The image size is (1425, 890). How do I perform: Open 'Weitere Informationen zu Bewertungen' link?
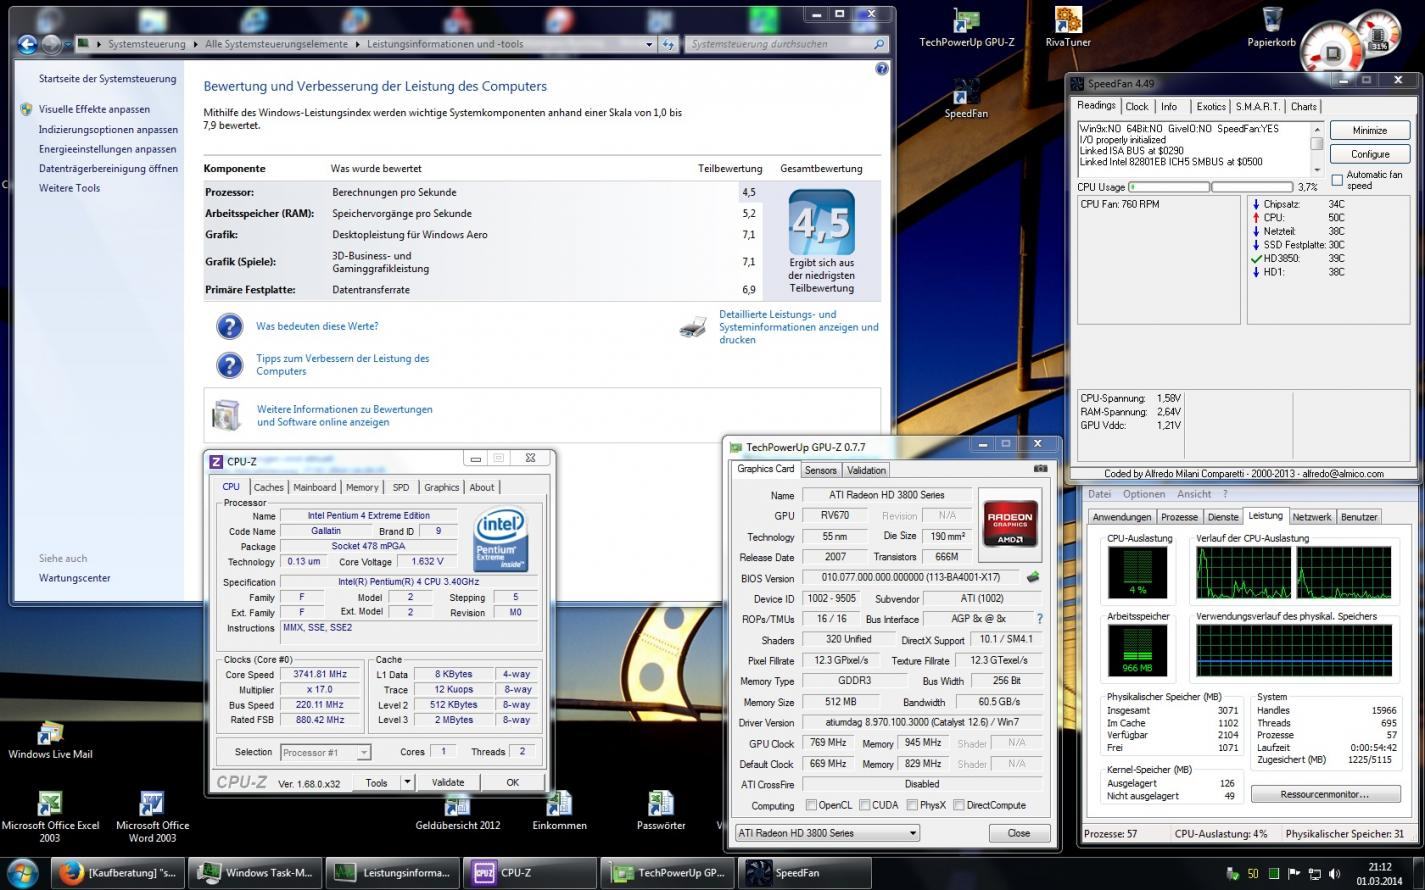coord(344,415)
